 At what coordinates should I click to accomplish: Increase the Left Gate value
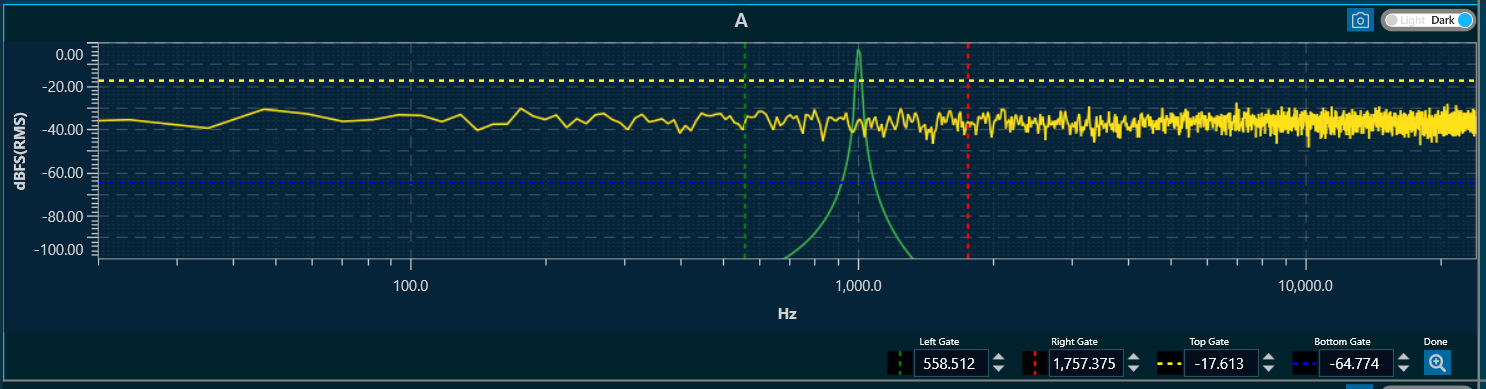998,357
